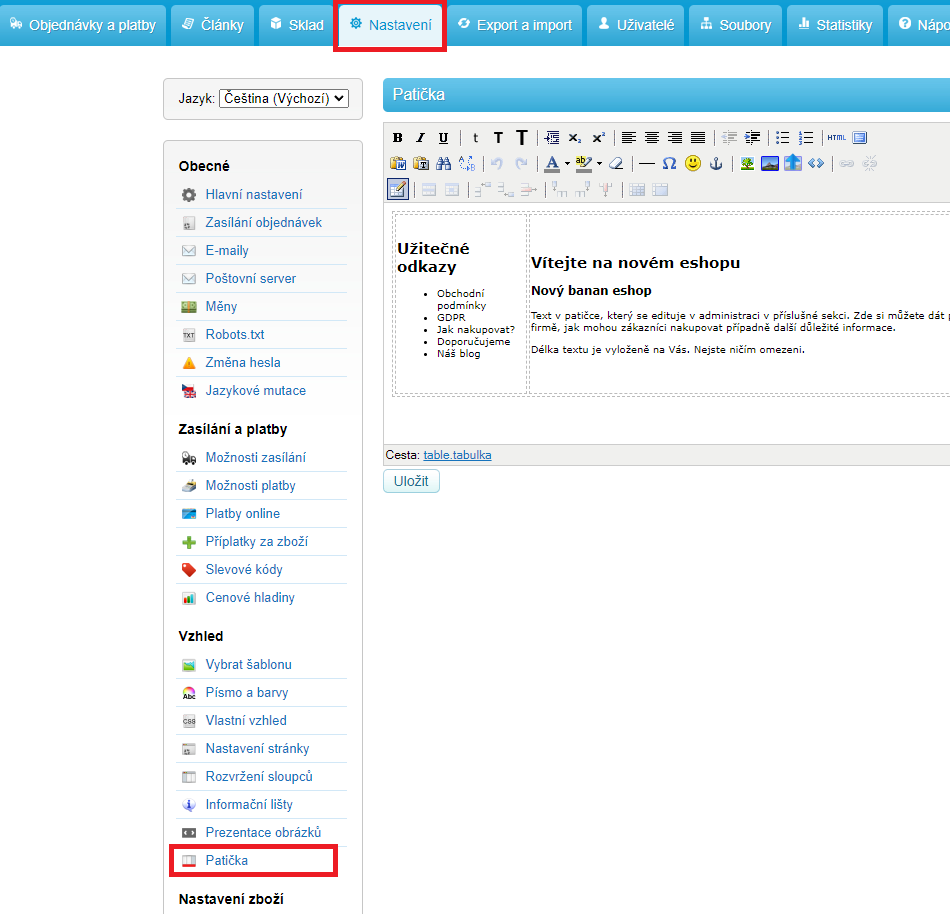Click the insert emoticon smiley icon

(693, 163)
